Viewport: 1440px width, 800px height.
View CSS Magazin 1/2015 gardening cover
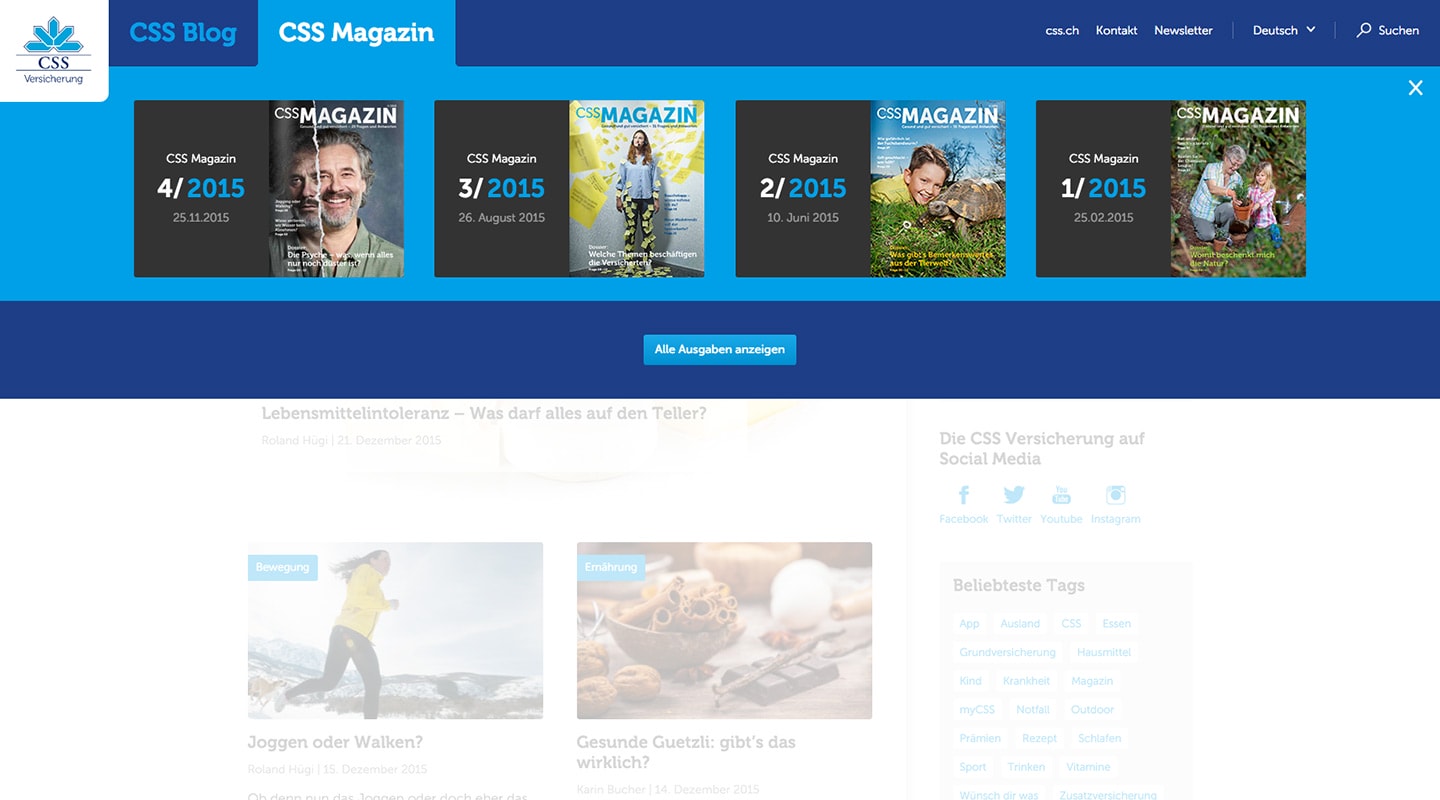click(x=1238, y=188)
